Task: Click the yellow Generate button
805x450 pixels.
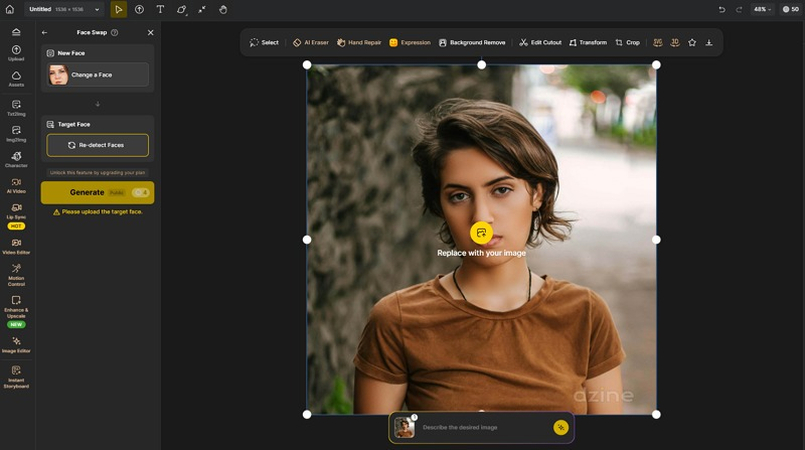Action: coord(97,192)
